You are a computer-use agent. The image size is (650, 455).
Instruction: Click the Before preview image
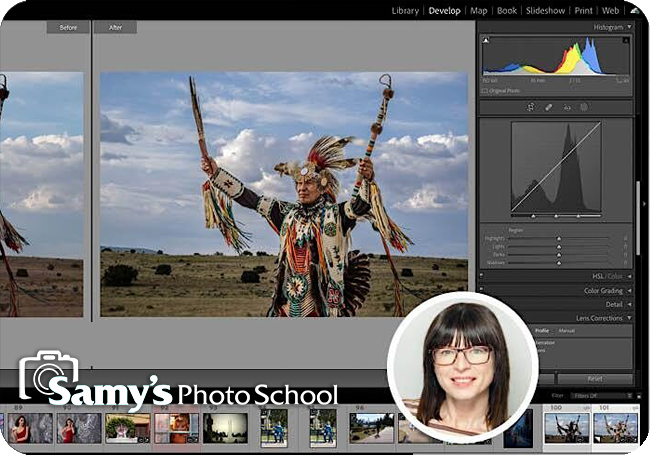(41, 194)
